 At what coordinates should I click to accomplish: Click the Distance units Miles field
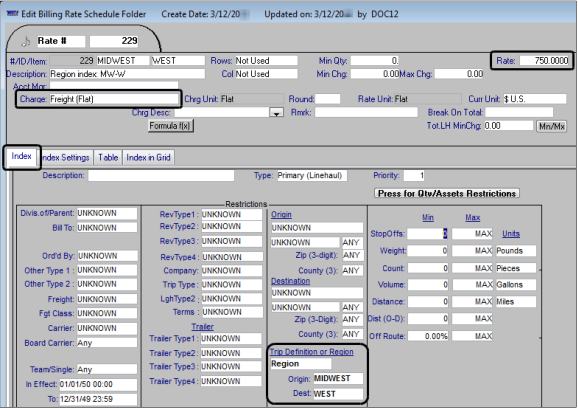coord(516,301)
